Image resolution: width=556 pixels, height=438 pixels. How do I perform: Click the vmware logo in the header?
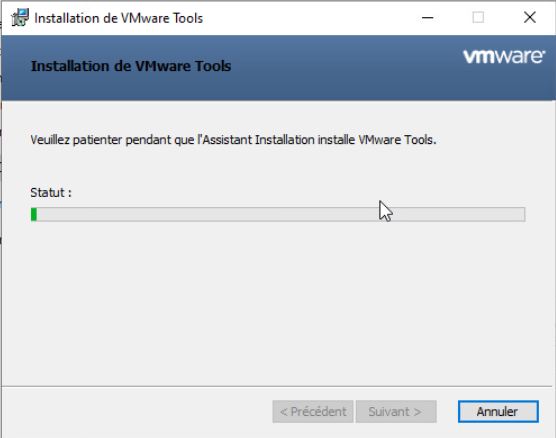pyautogui.click(x=504, y=57)
